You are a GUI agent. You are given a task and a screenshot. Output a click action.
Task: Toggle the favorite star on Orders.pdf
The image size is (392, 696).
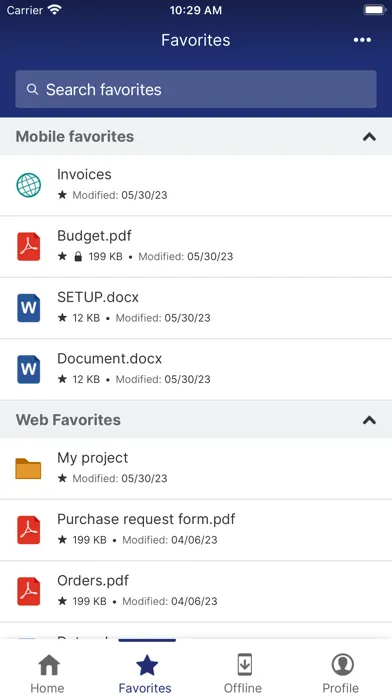tap(63, 601)
